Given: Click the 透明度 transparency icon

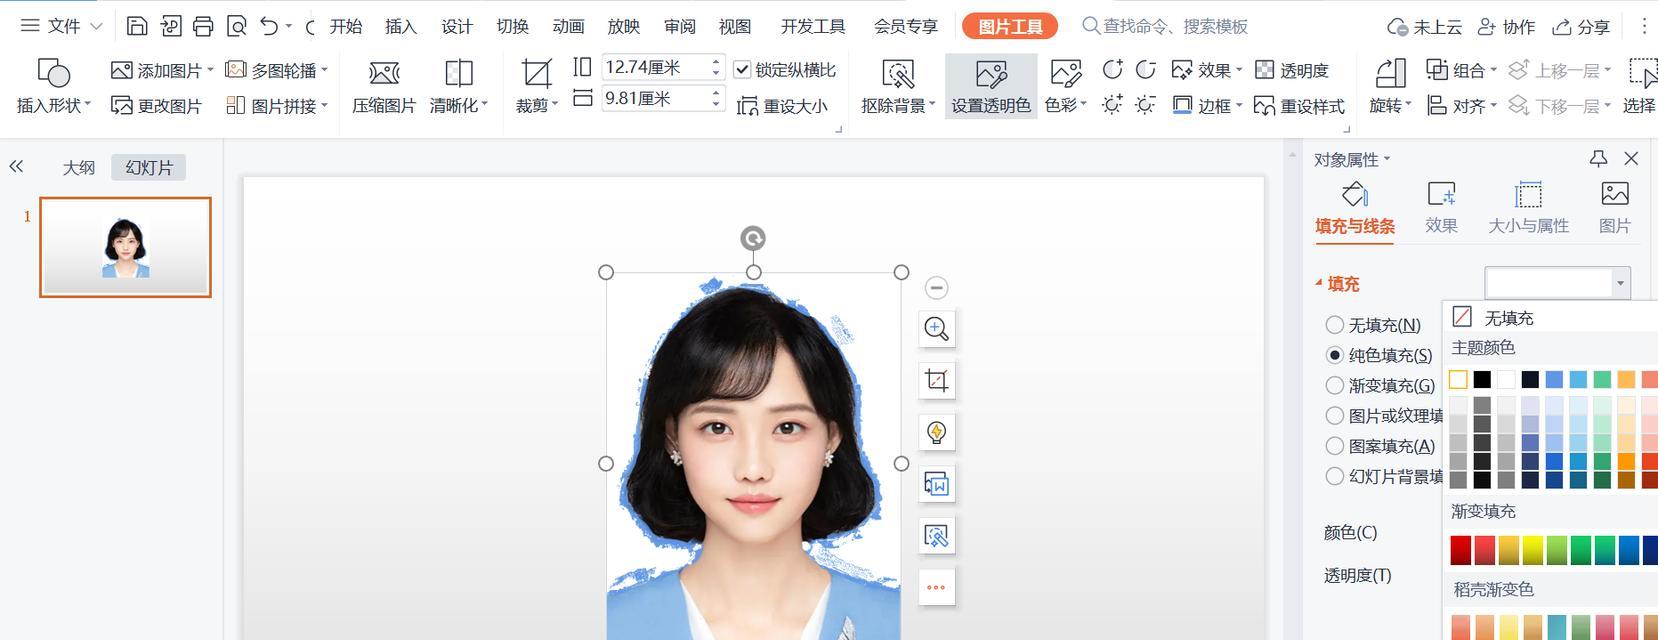Looking at the screenshot, I should pyautogui.click(x=1265, y=70).
